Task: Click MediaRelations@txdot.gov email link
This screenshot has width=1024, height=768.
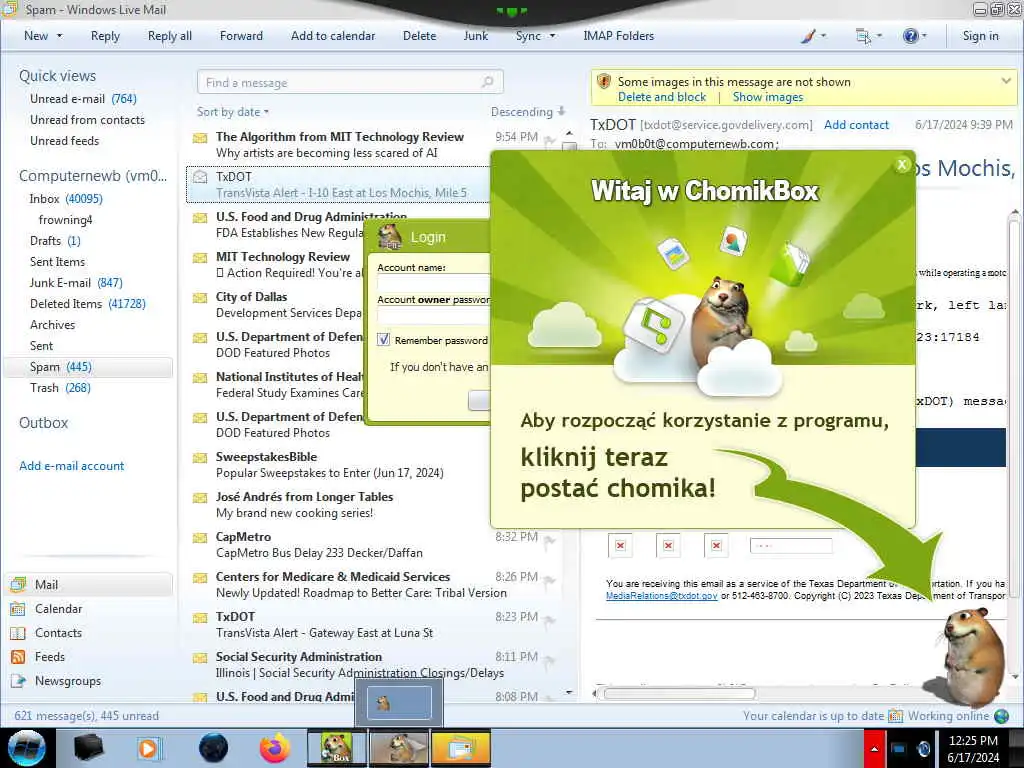Action: 662,596
